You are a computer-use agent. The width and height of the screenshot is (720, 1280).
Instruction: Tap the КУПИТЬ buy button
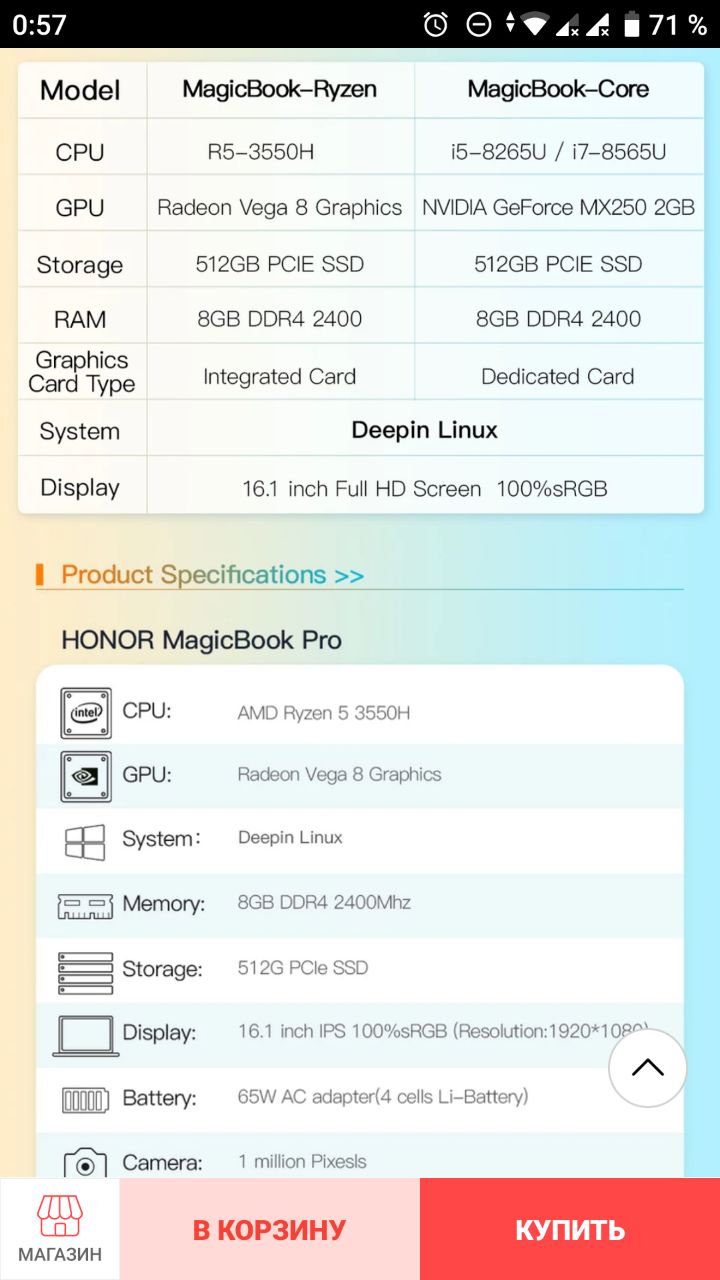pyautogui.click(x=570, y=1229)
